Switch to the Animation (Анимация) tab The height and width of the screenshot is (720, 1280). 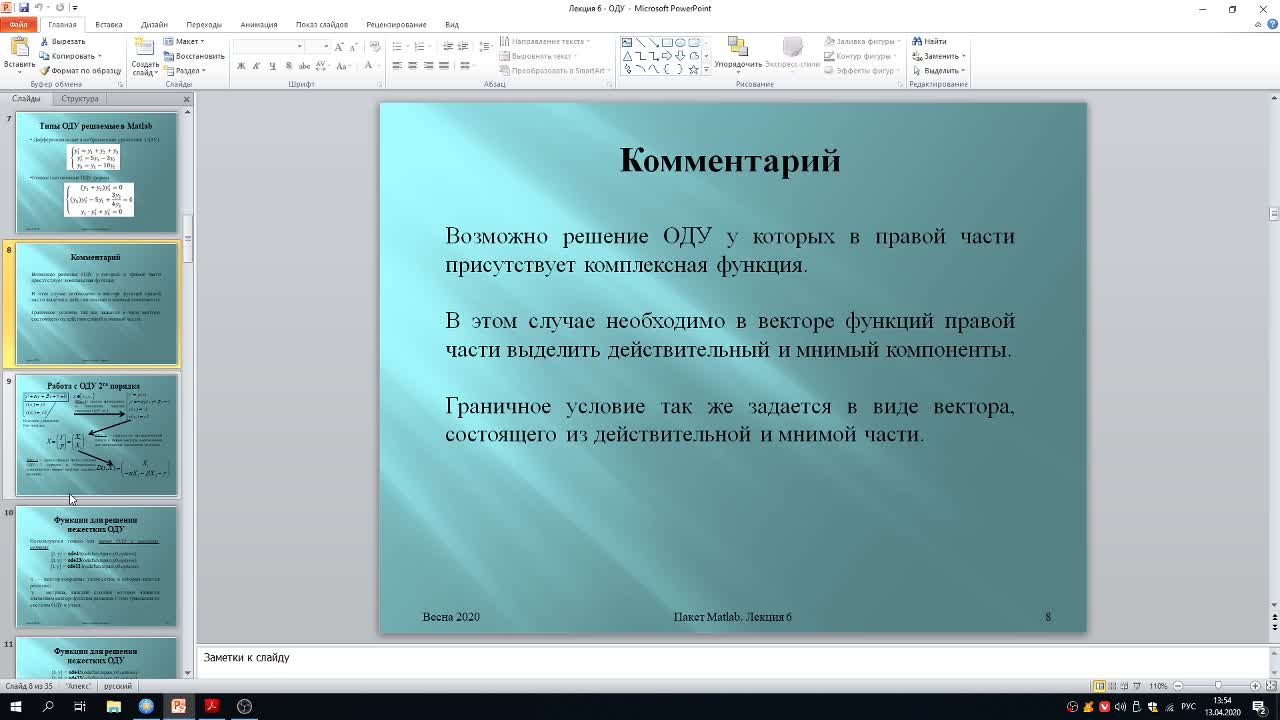pos(259,24)
